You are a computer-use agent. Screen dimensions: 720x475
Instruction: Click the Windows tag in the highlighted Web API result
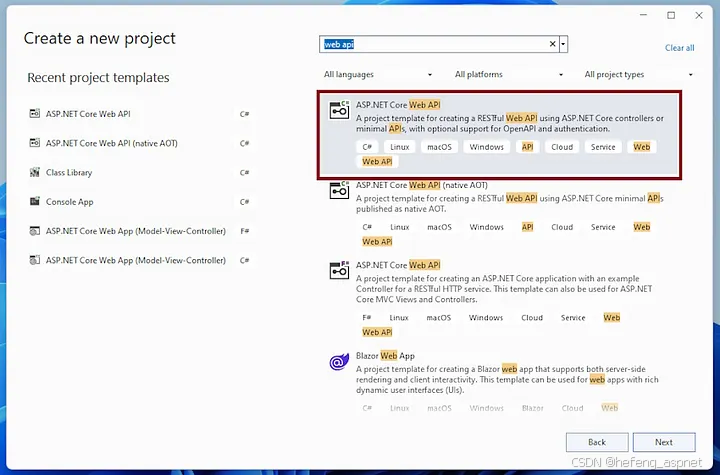[x=486, y=147]
